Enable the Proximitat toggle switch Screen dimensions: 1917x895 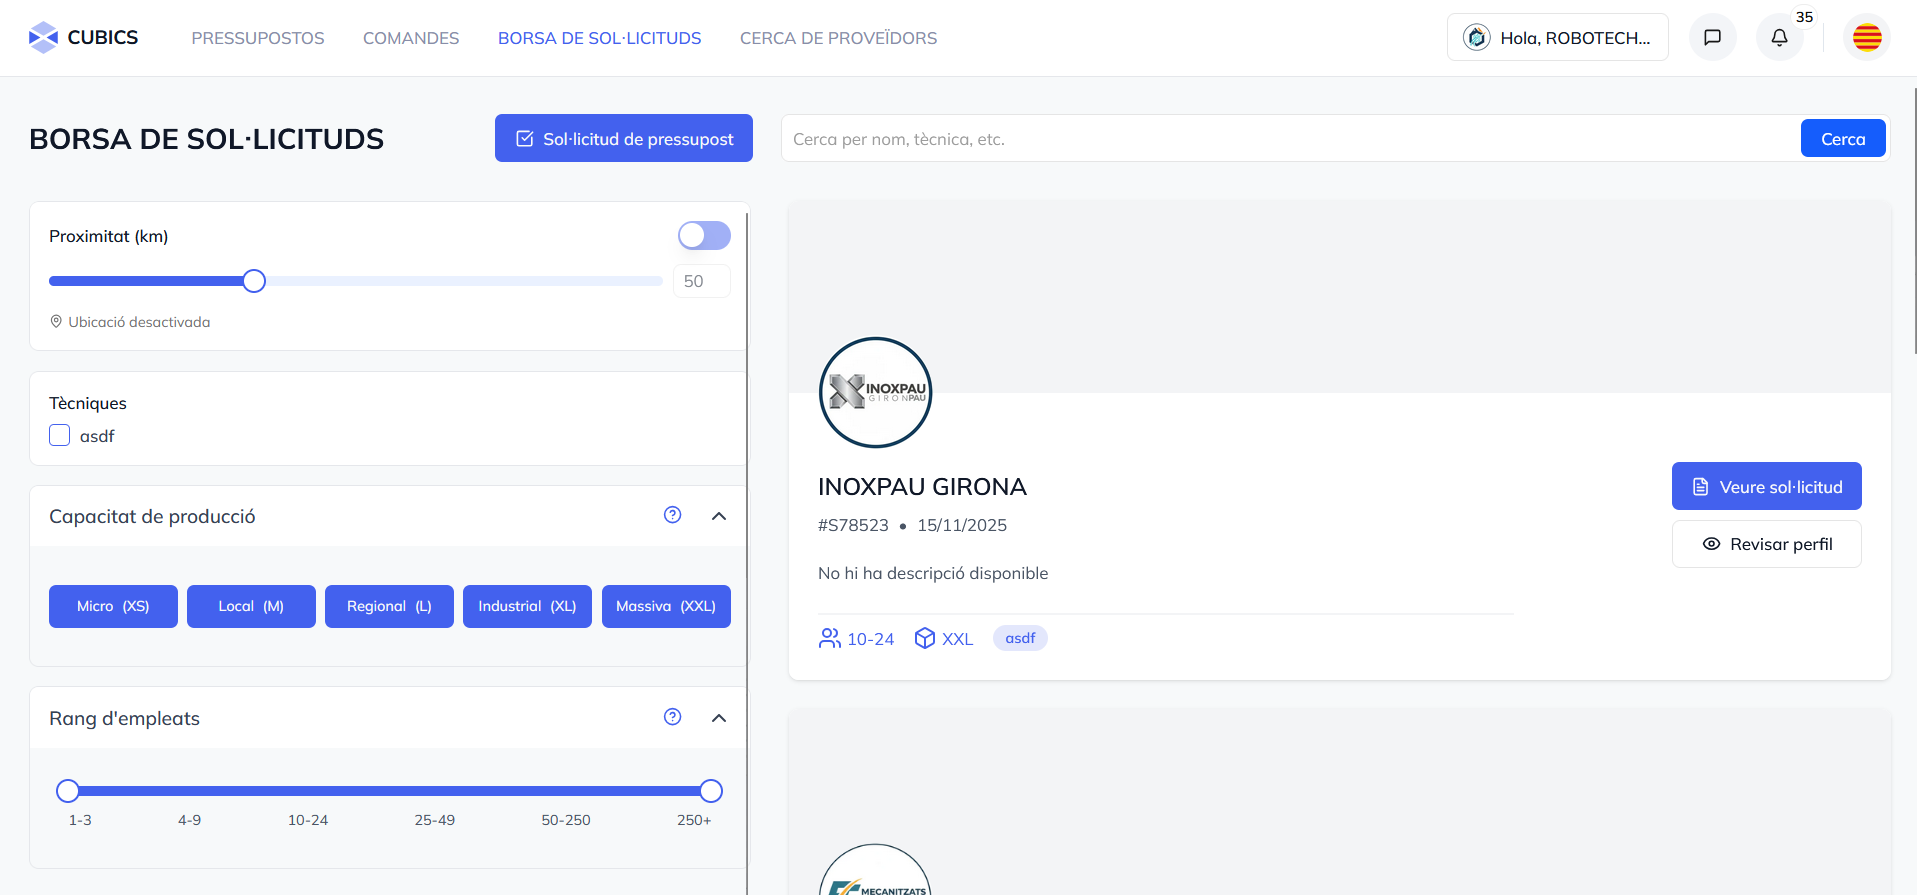pos(704,236)
